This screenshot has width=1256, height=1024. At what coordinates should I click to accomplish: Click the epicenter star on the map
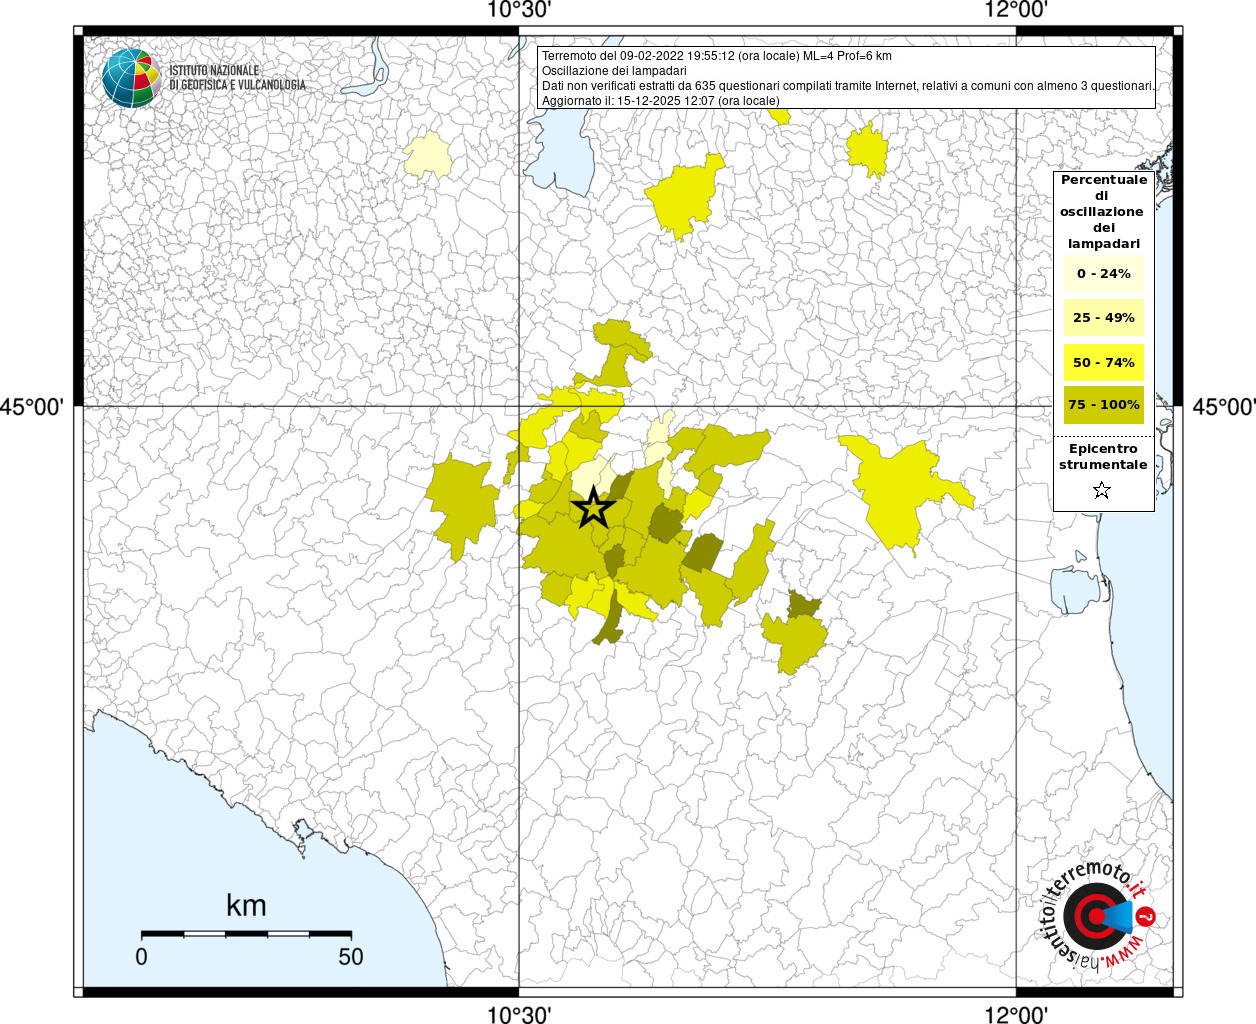pyautogui.click(x=594, y=508)
